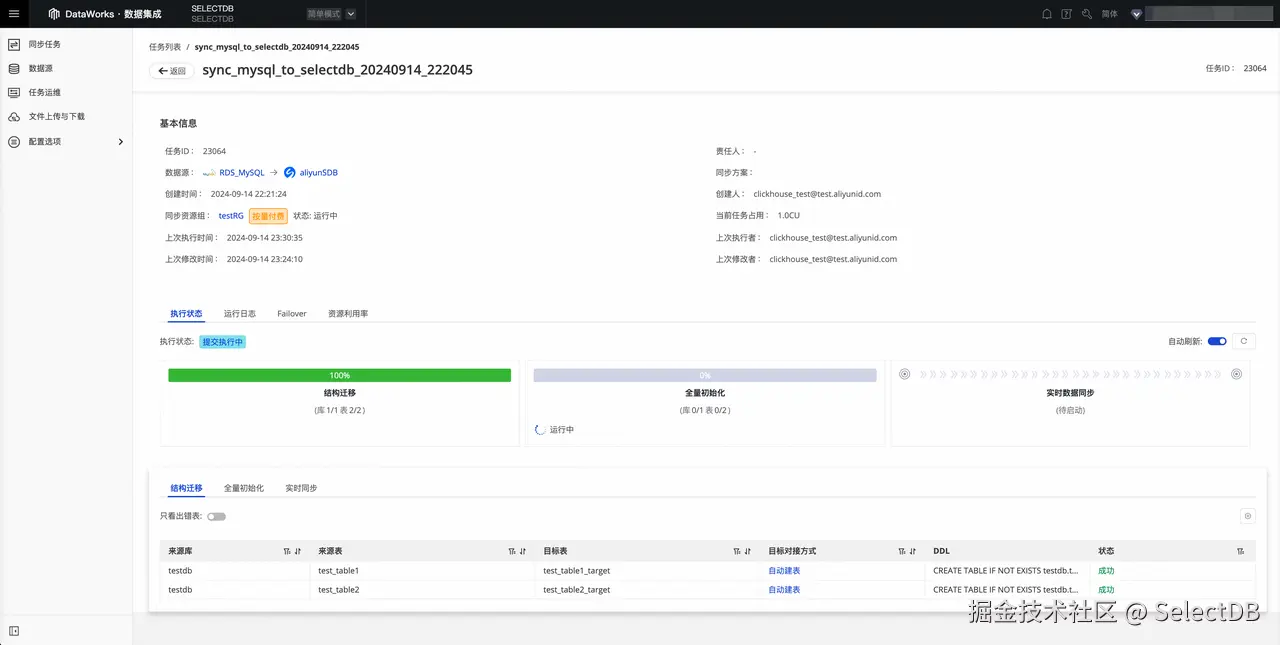Screen dimensions: 1280x645
Task: Click the RDS_MySQL source logo icon
Action: click(x=209, y=173)
